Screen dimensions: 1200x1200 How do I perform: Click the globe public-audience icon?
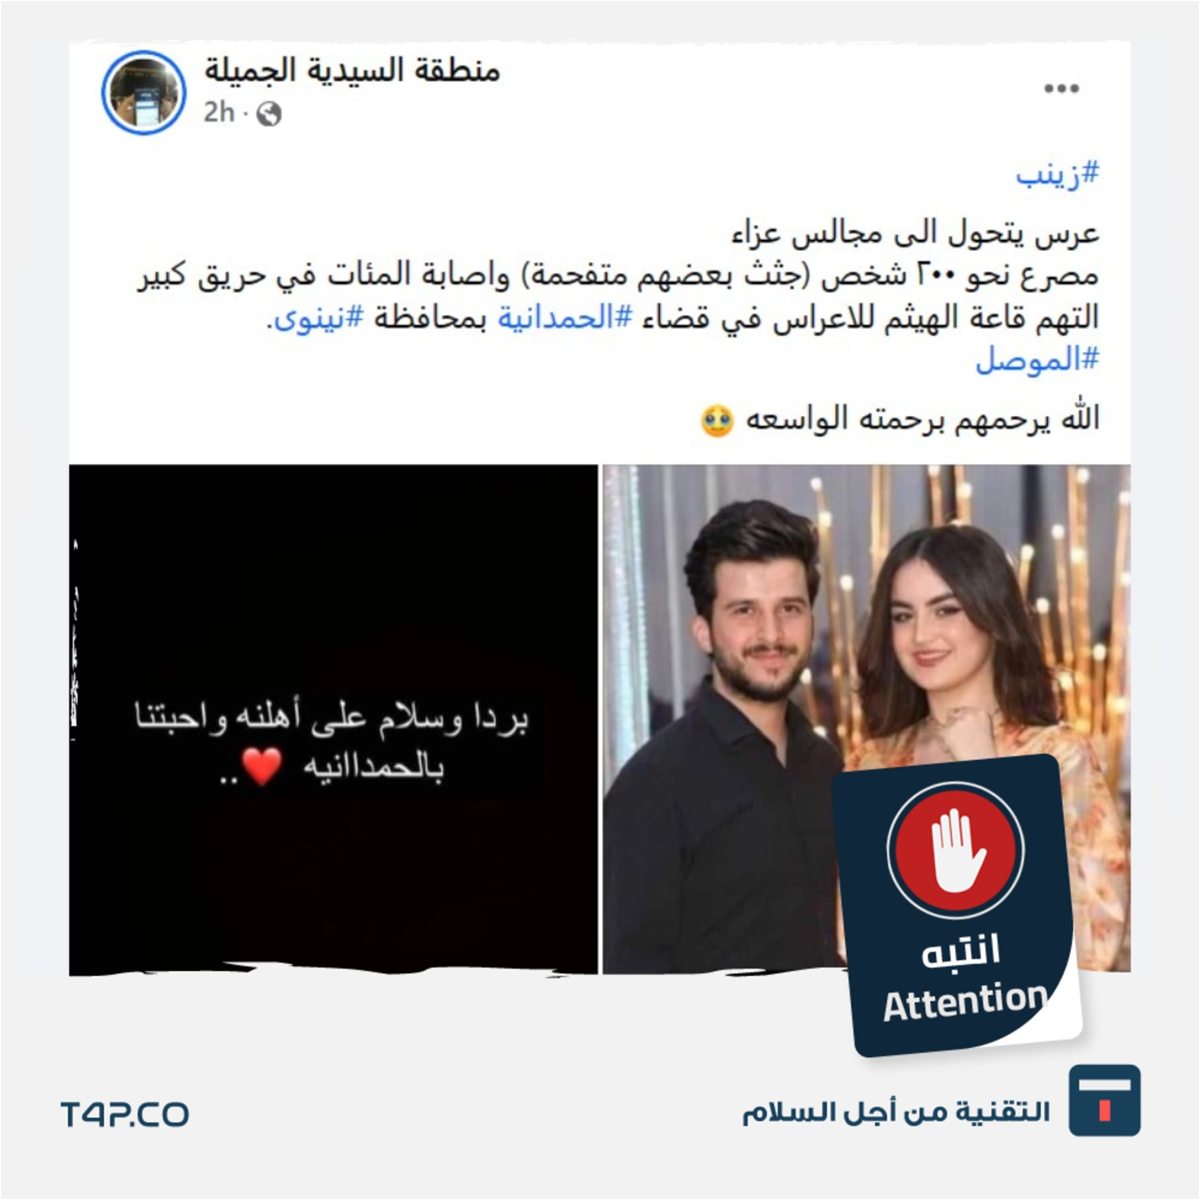click(268, 115)
